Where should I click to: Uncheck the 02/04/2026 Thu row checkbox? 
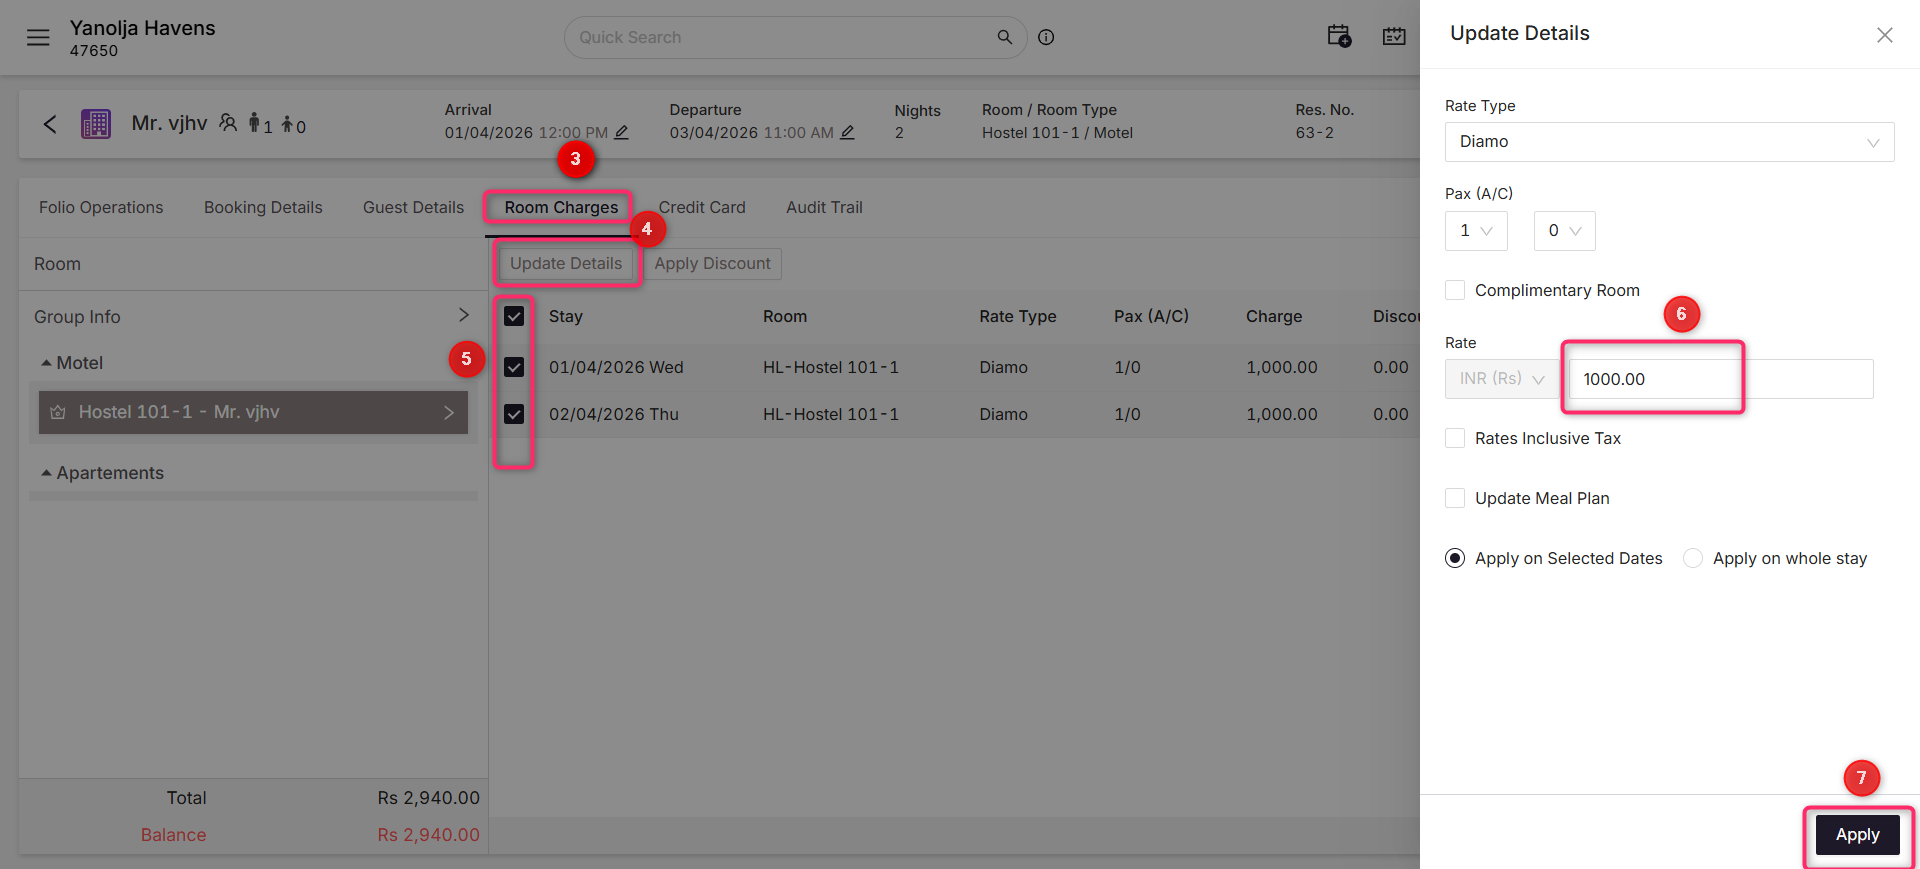[514, 414]
